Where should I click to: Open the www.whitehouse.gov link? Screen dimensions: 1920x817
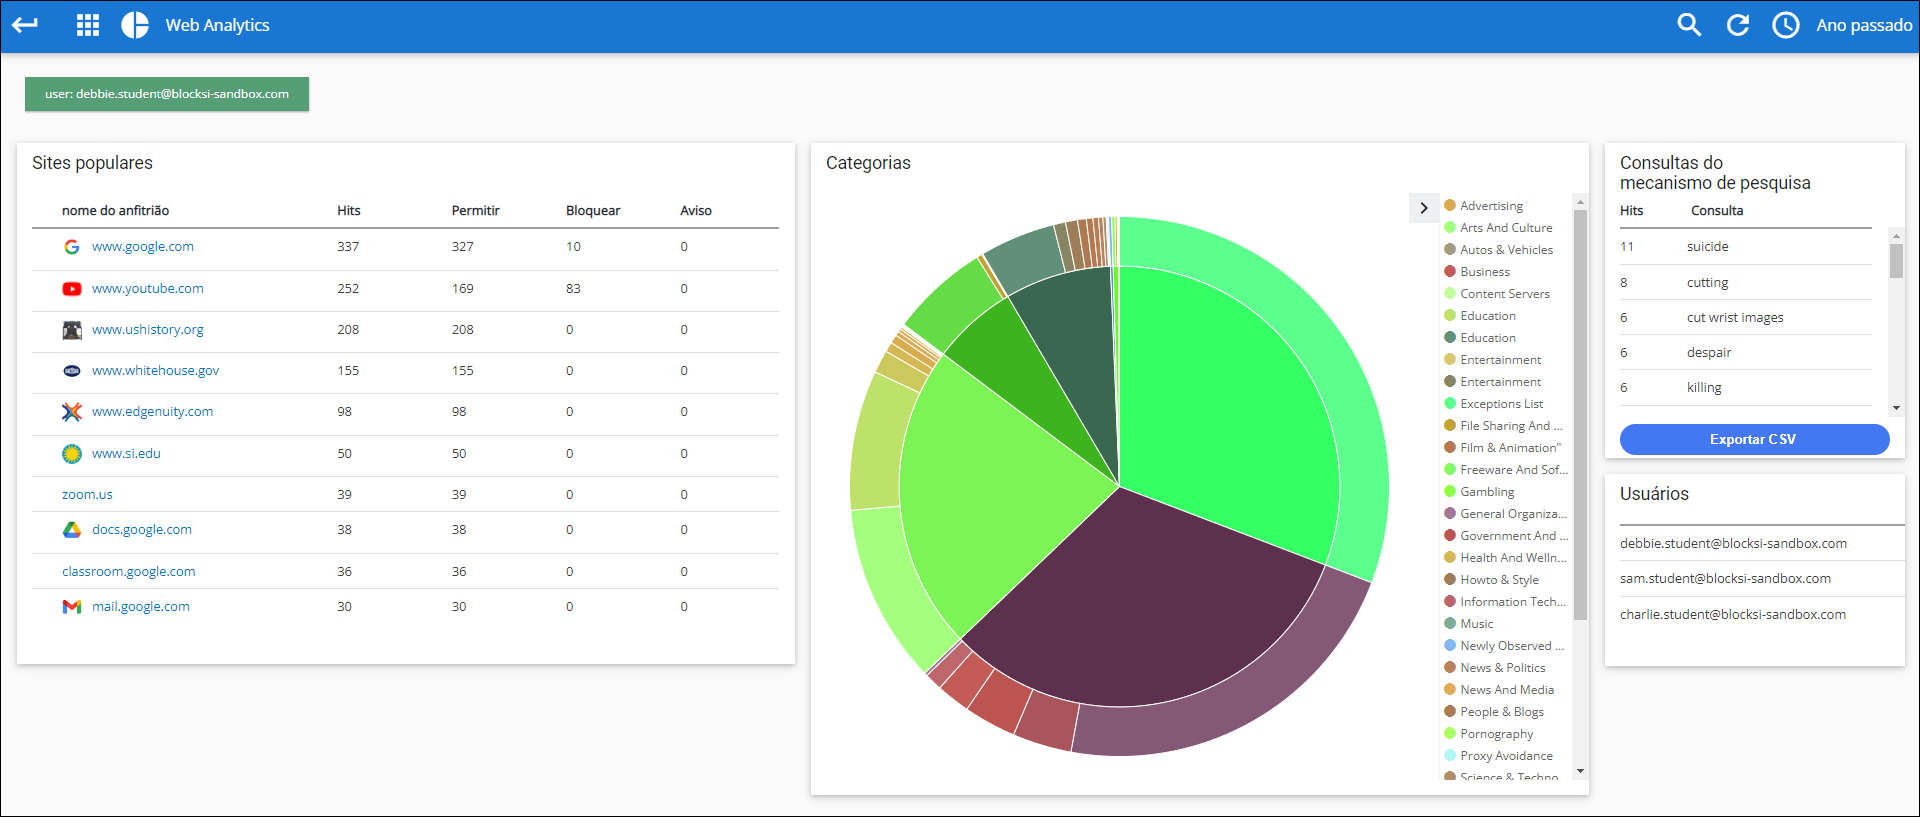click(156, 371)
